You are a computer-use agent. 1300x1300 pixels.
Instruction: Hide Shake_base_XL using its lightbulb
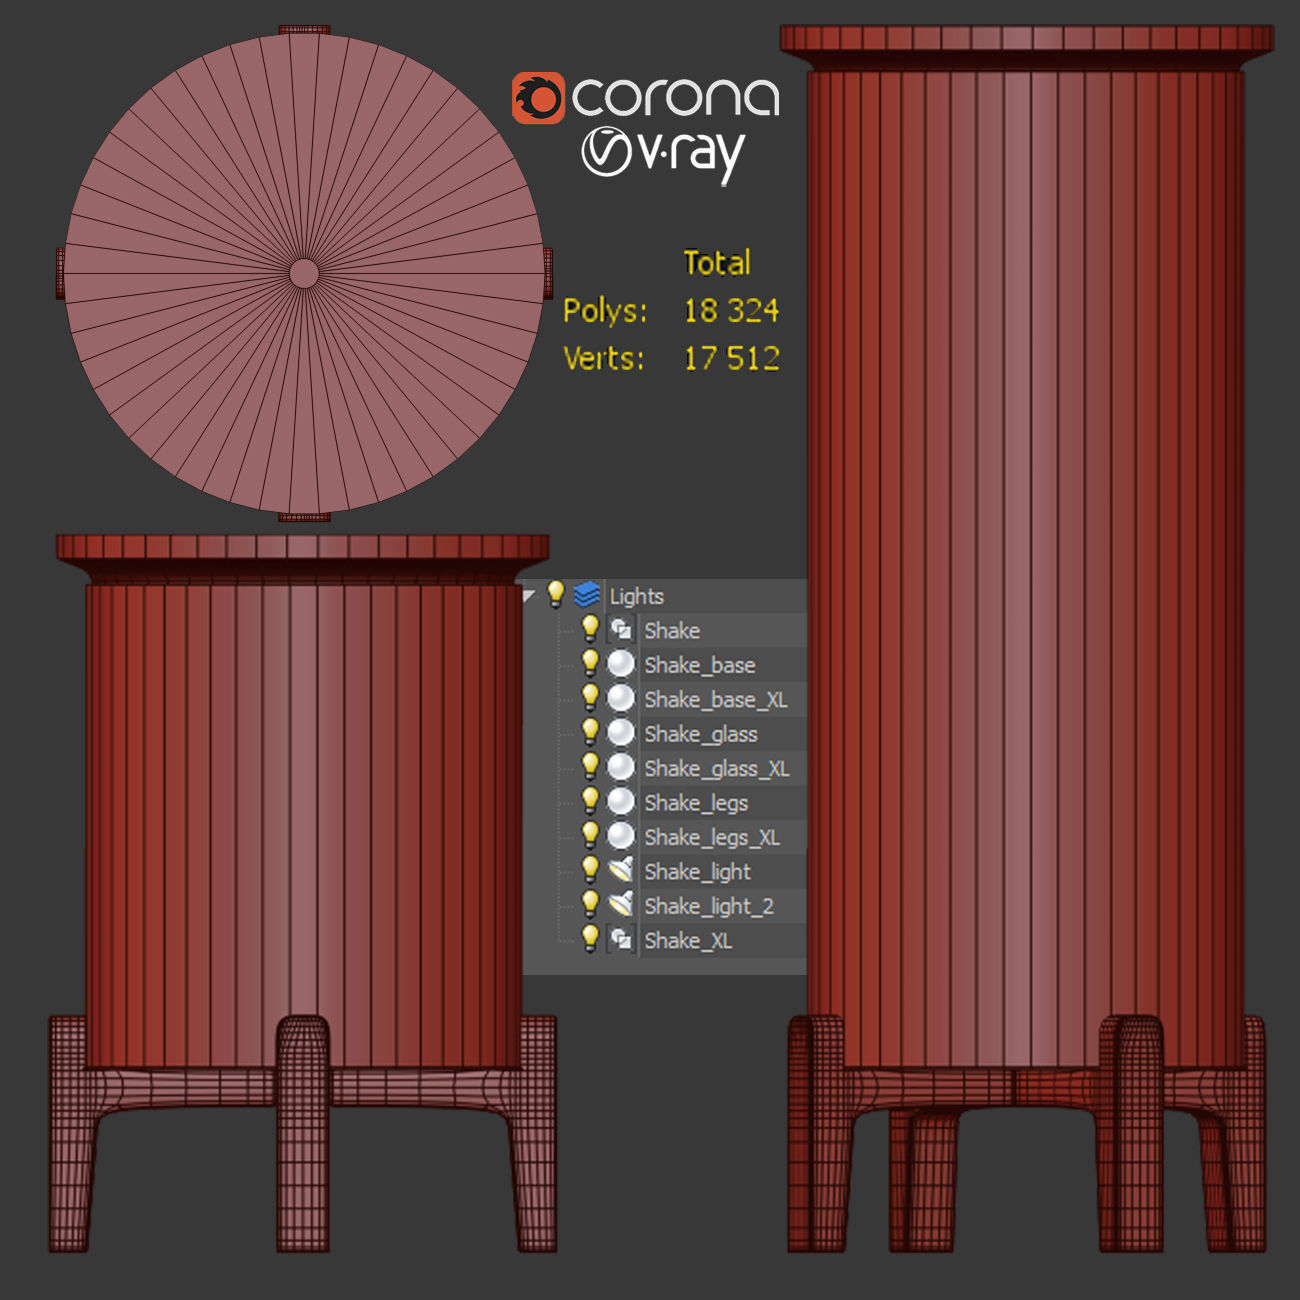[590, 698]
